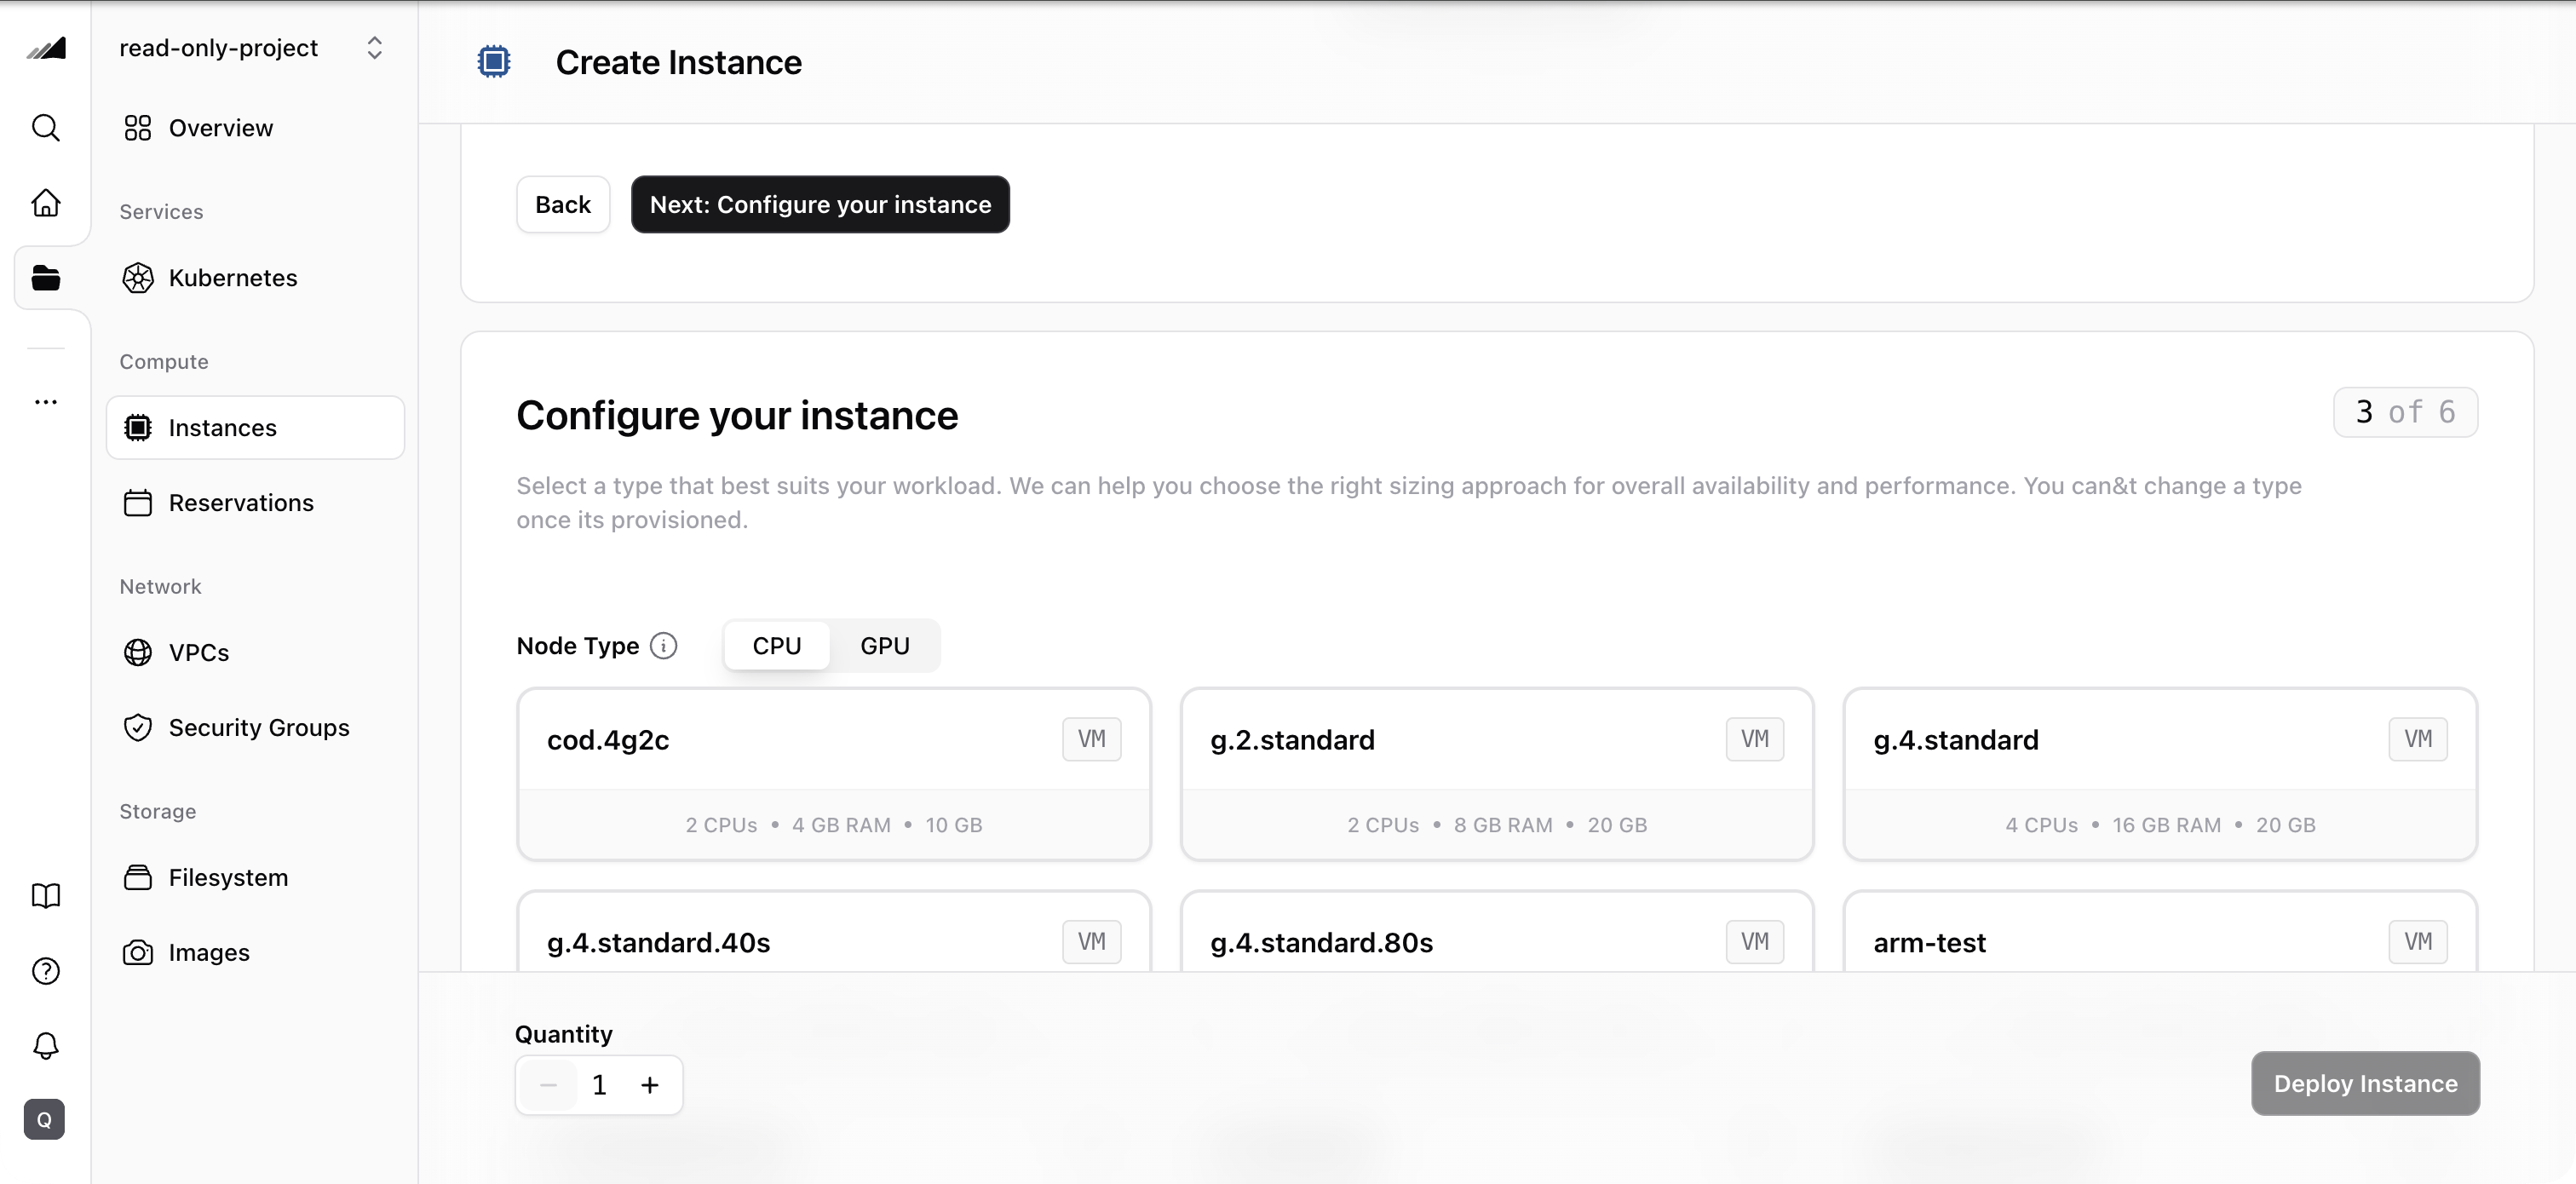Open Images storage page
Viewport: 2576px width, 1184px height.
(255, 953)
